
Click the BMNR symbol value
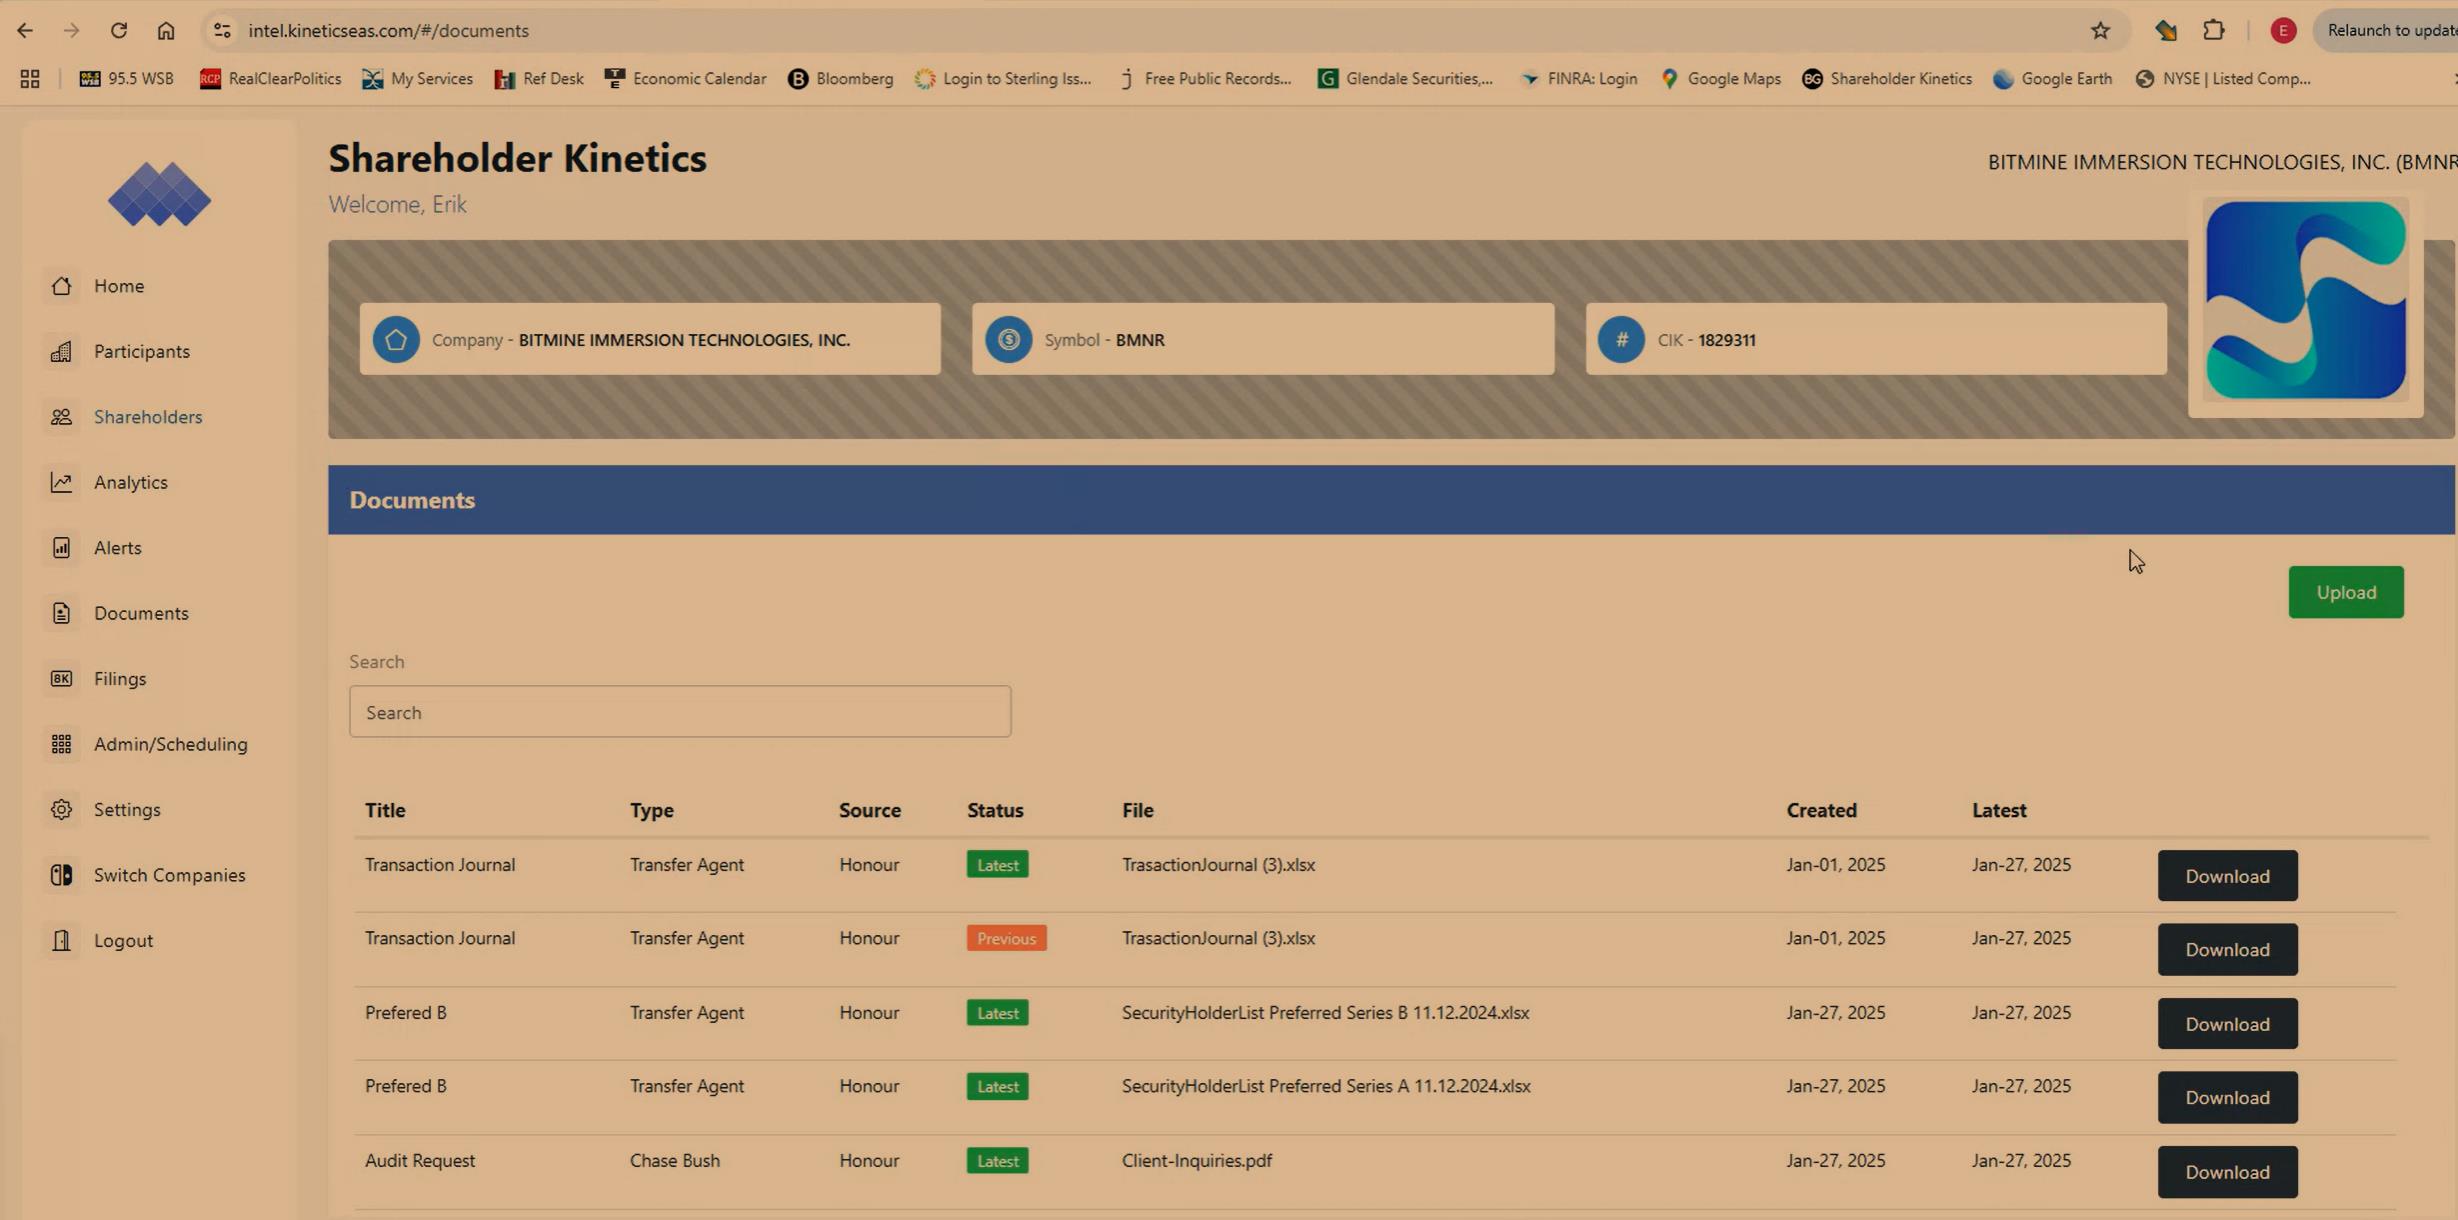(1140, 340)
